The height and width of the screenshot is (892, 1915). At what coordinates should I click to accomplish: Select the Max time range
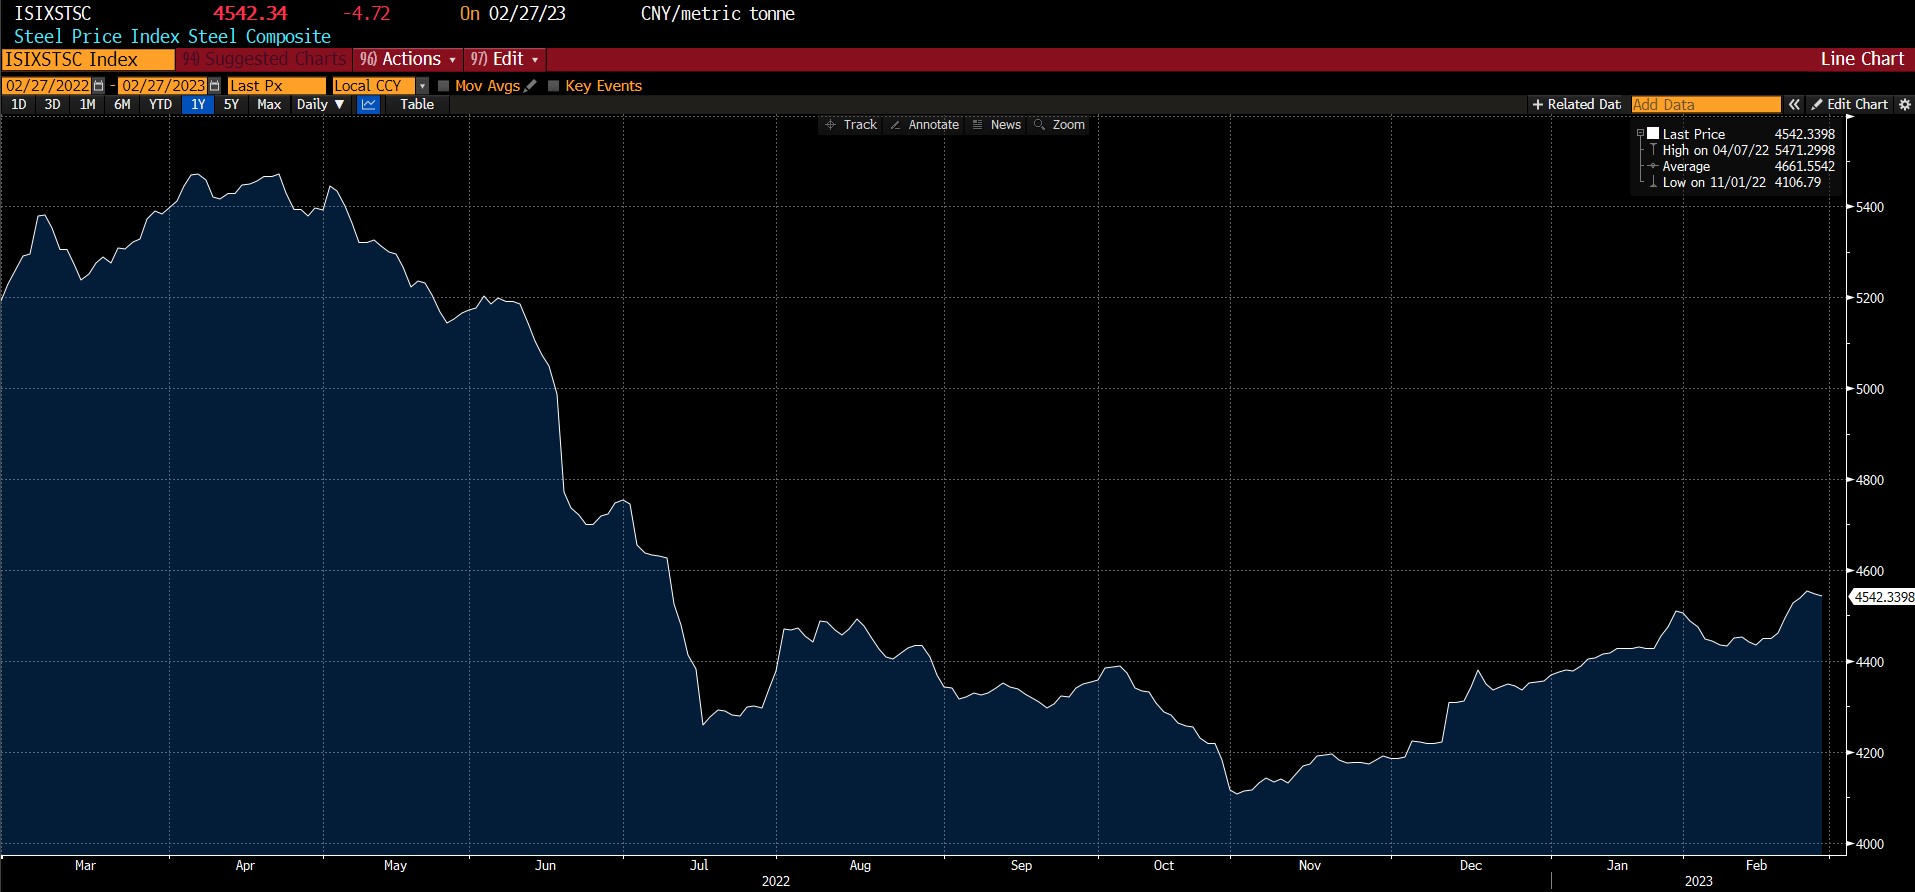pyautogui.click(x=269, y=104)
